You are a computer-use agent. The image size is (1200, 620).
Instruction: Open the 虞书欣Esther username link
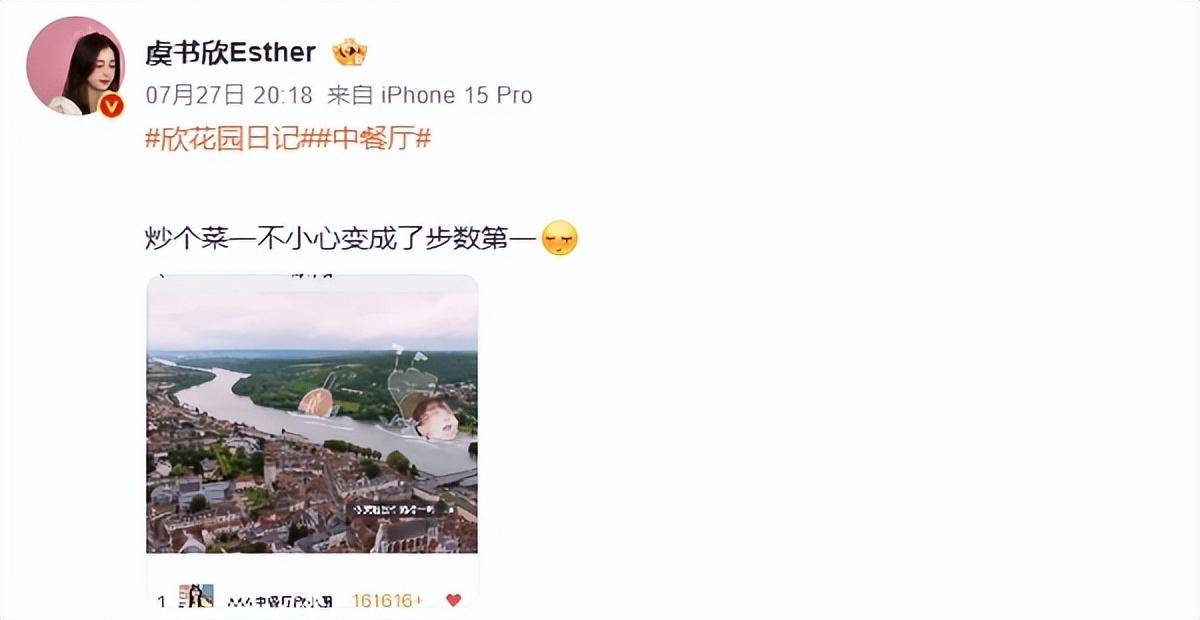[x=231, y=52]
